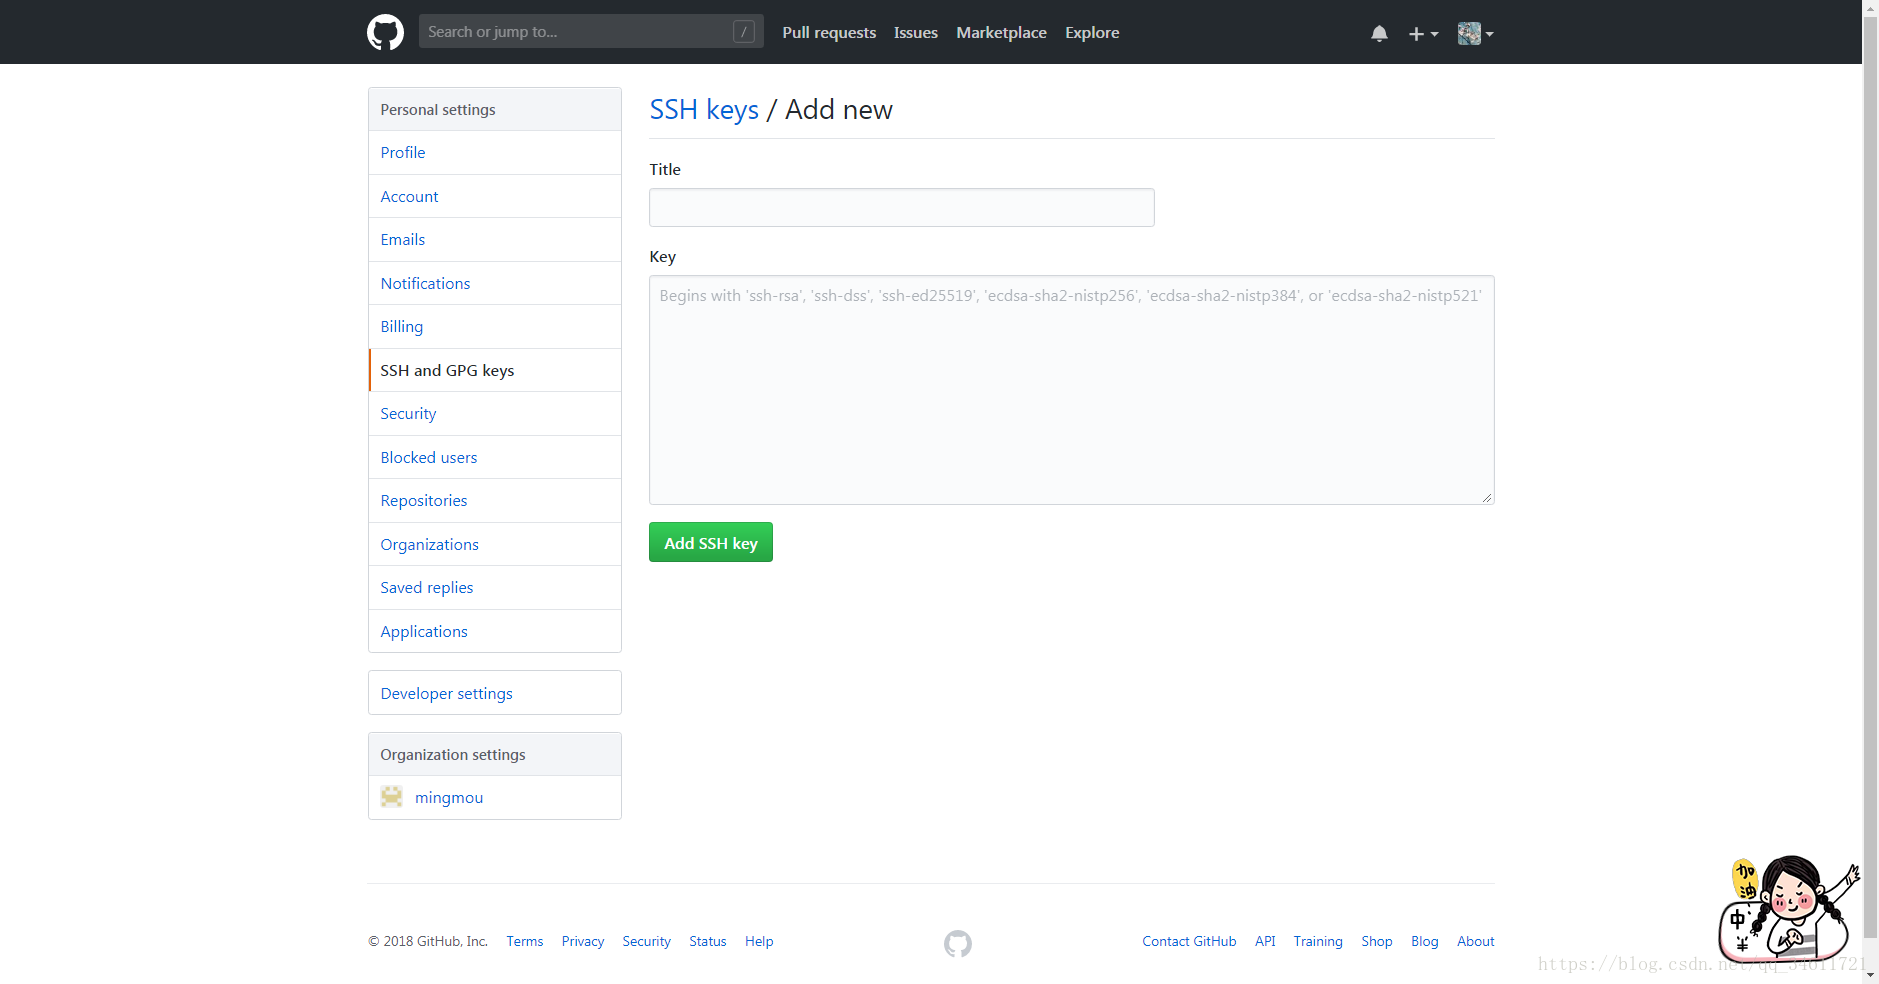Click the mingmou organization avatar
The width and height of the screenshot is (1879, 984).
click(x=392, y=797)
